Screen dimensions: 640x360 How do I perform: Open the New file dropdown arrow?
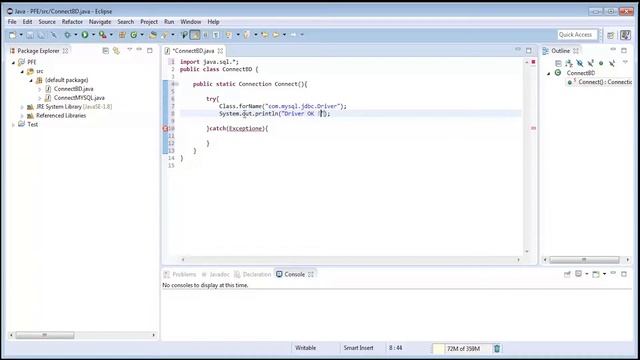coord(21,35)
